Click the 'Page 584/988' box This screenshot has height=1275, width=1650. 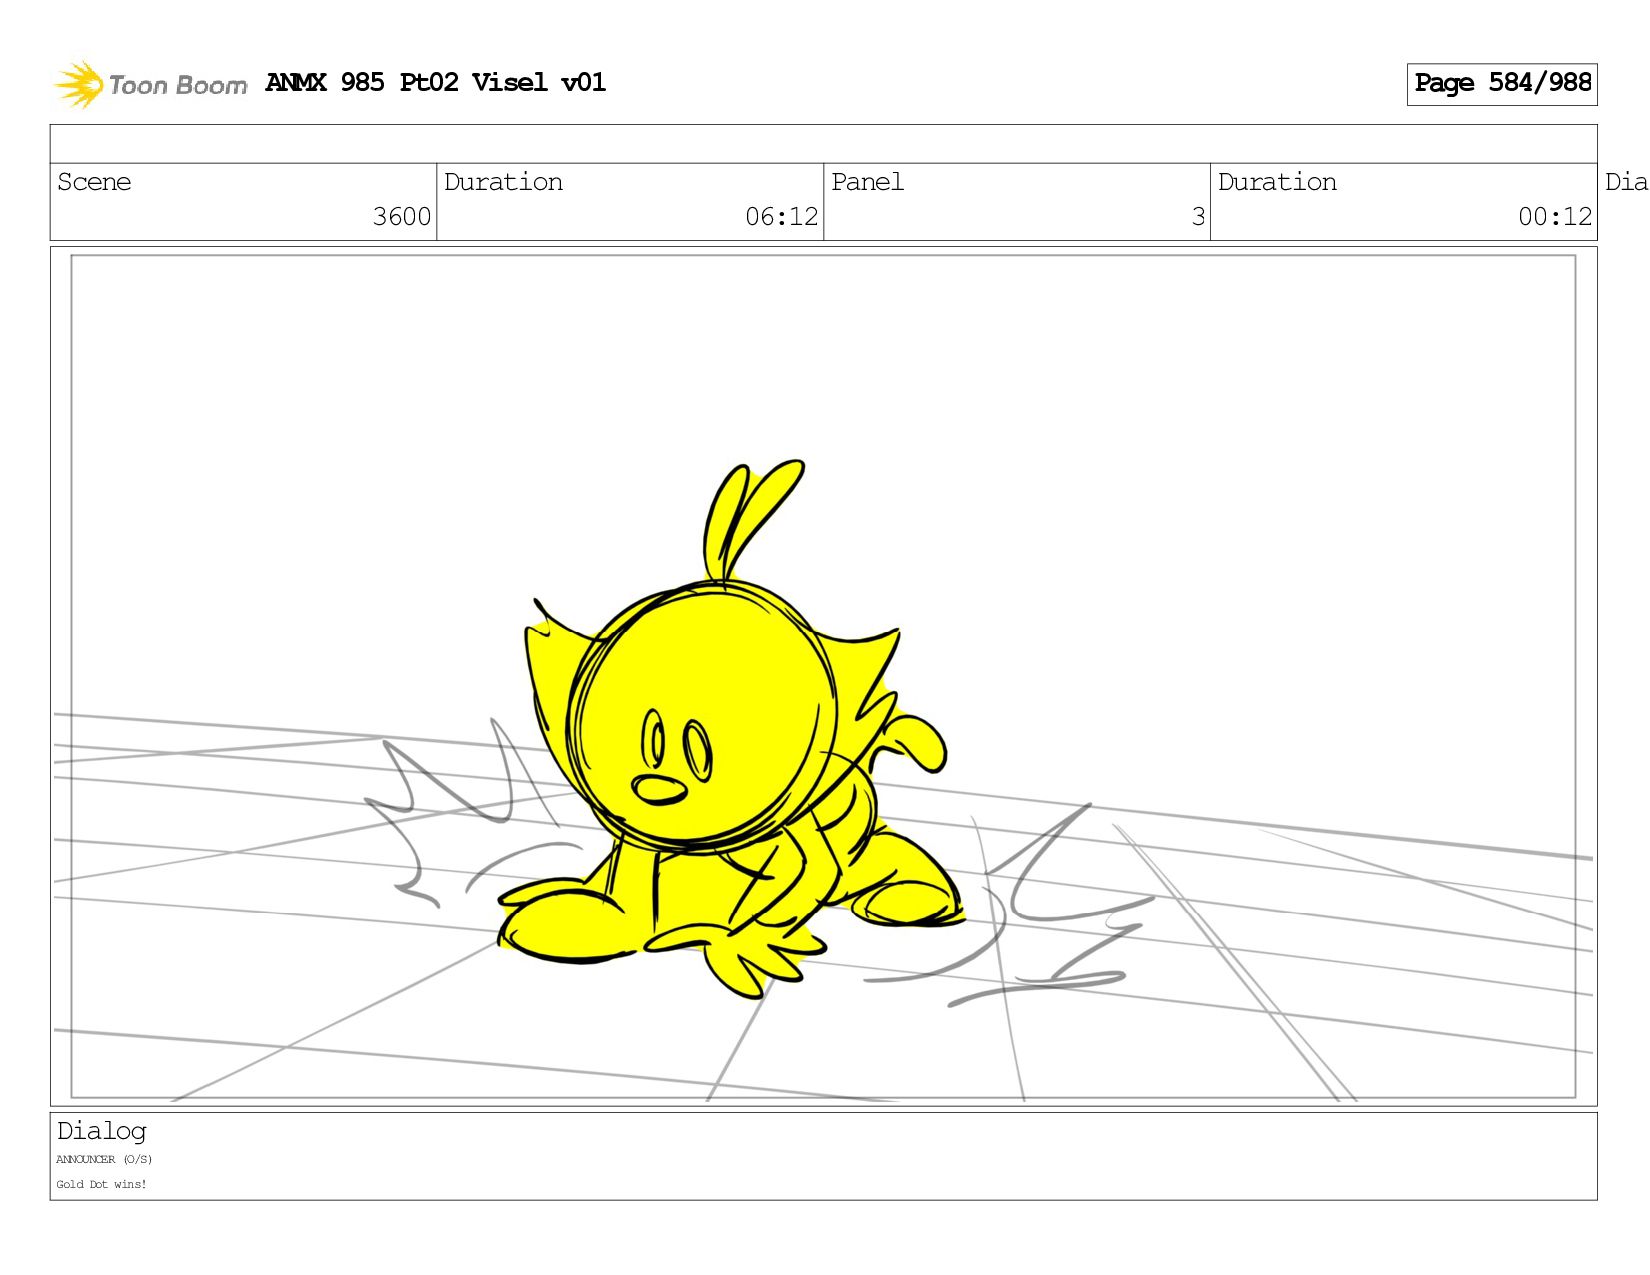point(1502,84)
